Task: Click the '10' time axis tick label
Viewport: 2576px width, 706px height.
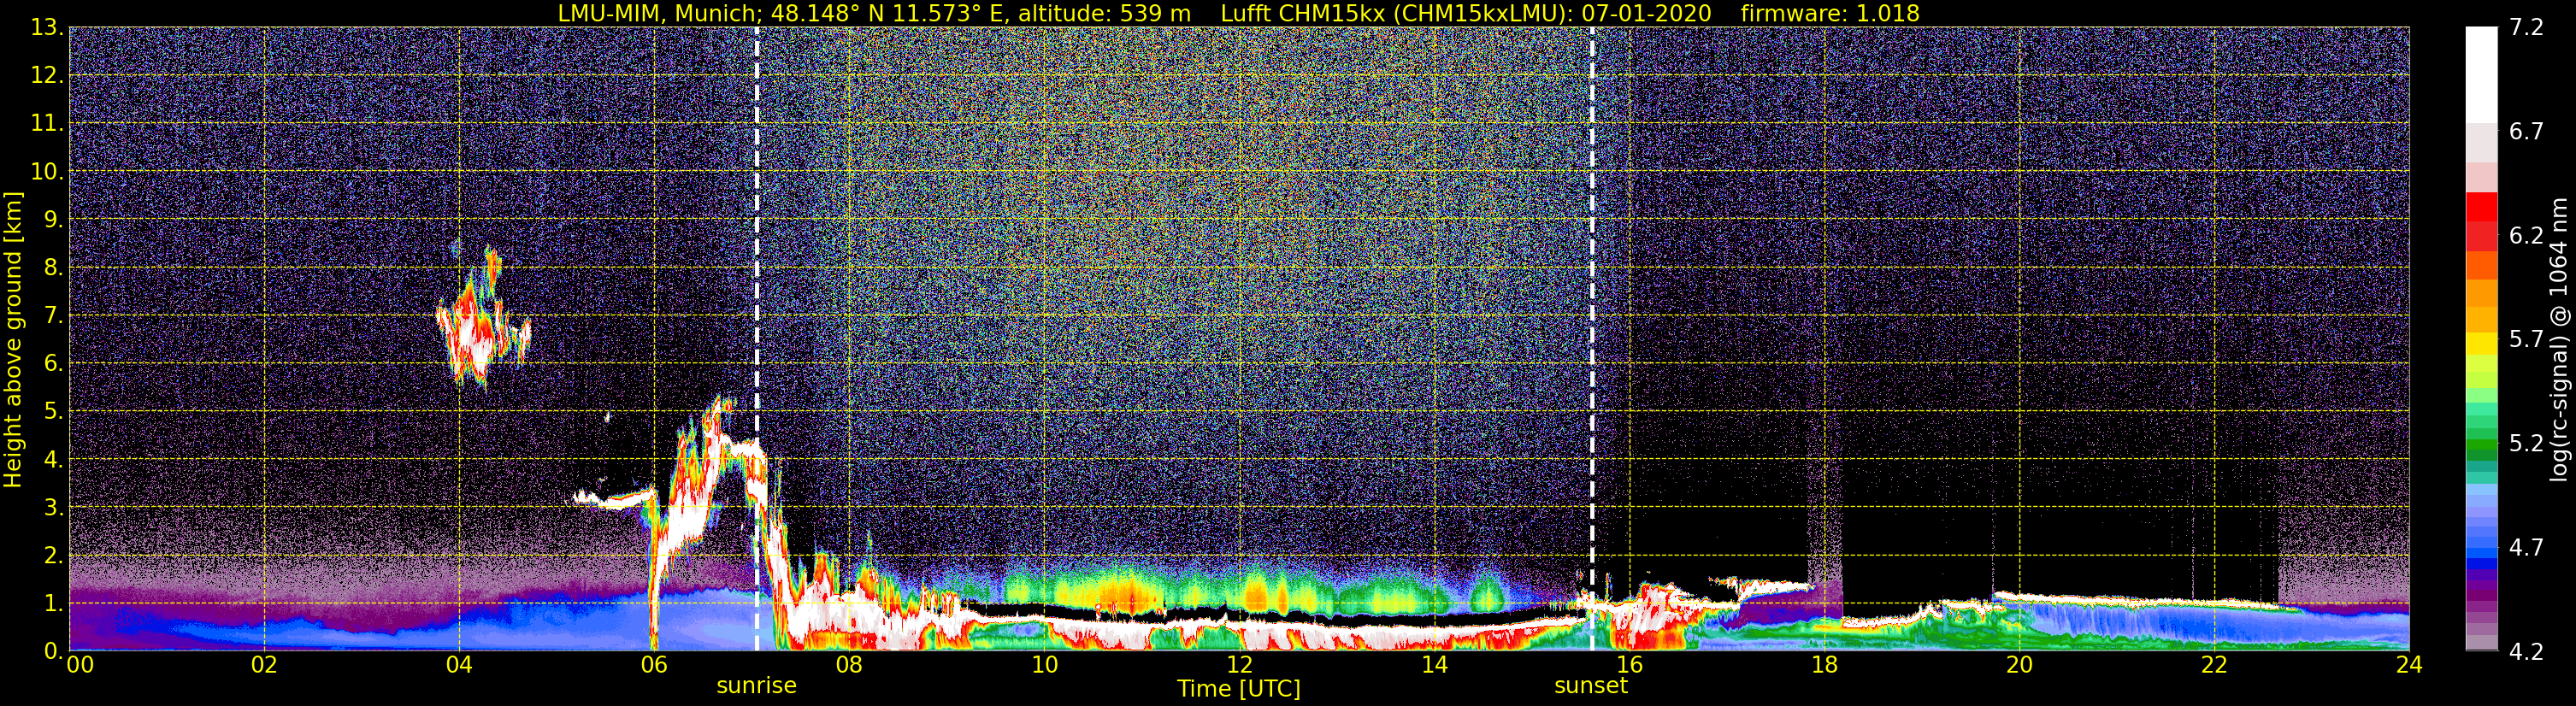Action: (1044, 665)
